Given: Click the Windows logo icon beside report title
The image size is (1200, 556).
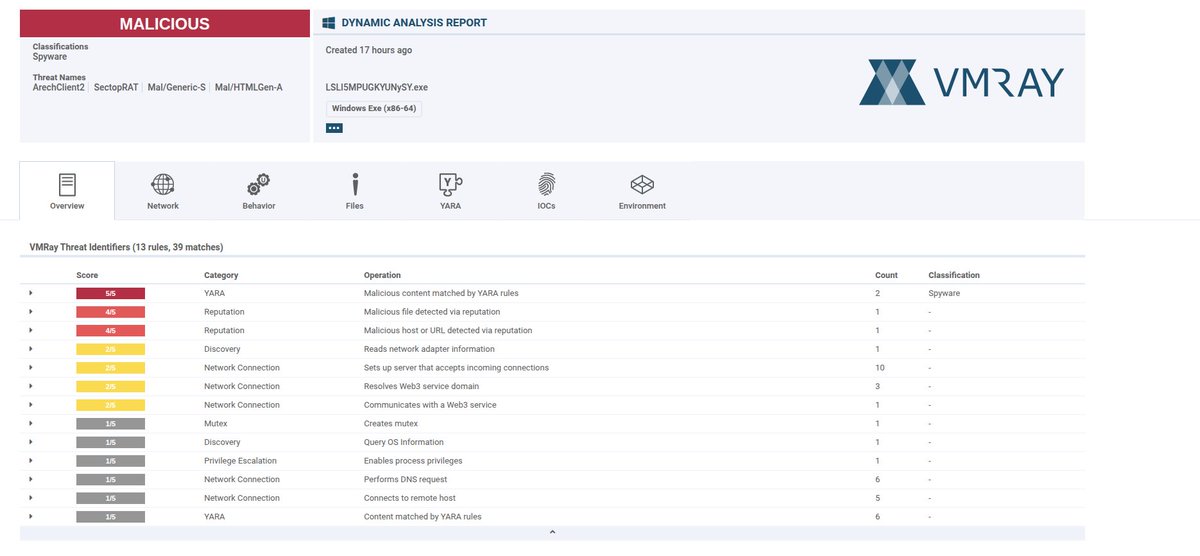Looking at the screenshot, I should point(328,22).
